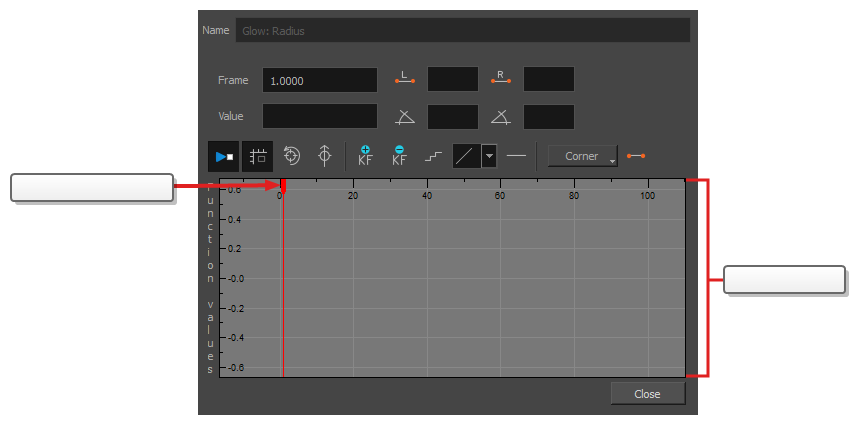Screen dimensions: 861x425
Task: Click the left handle length field
Action: coord(452,80)
